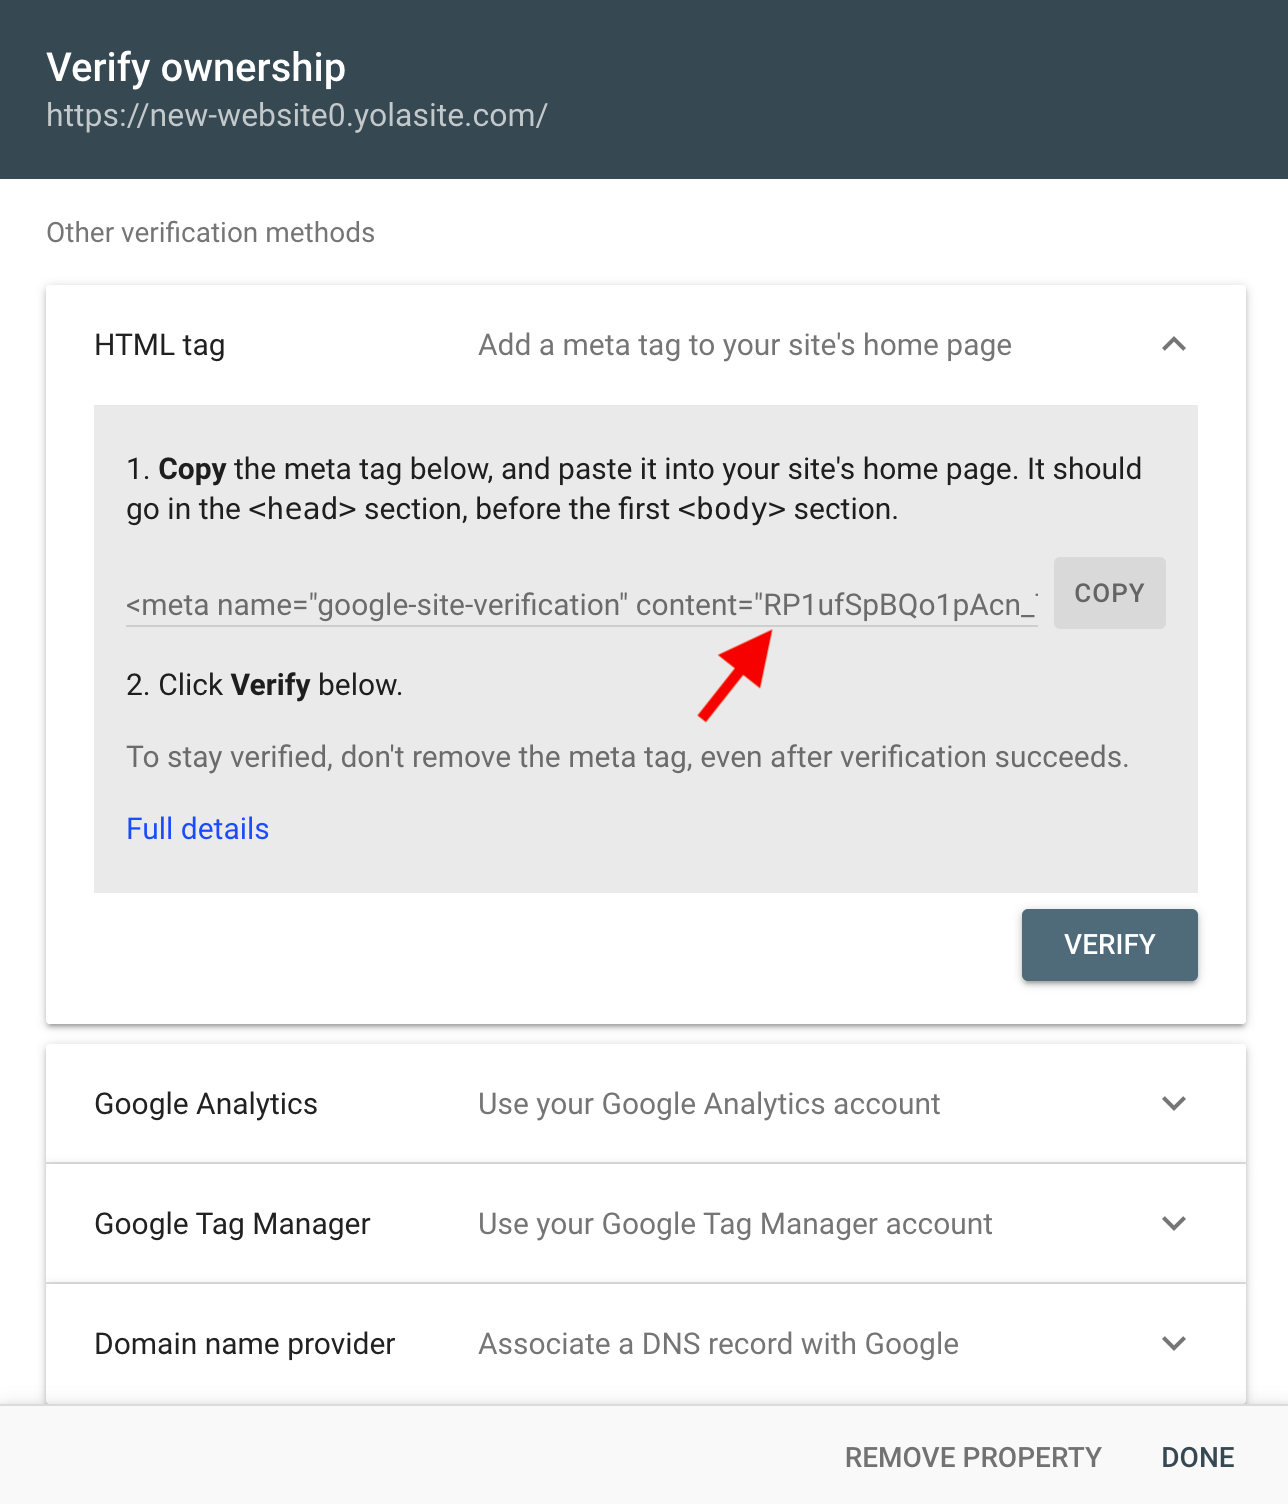The image size is (1288, 1504).
Task: Expand the Google Analytics chevron arrow
Action: coord(1174,1104)
